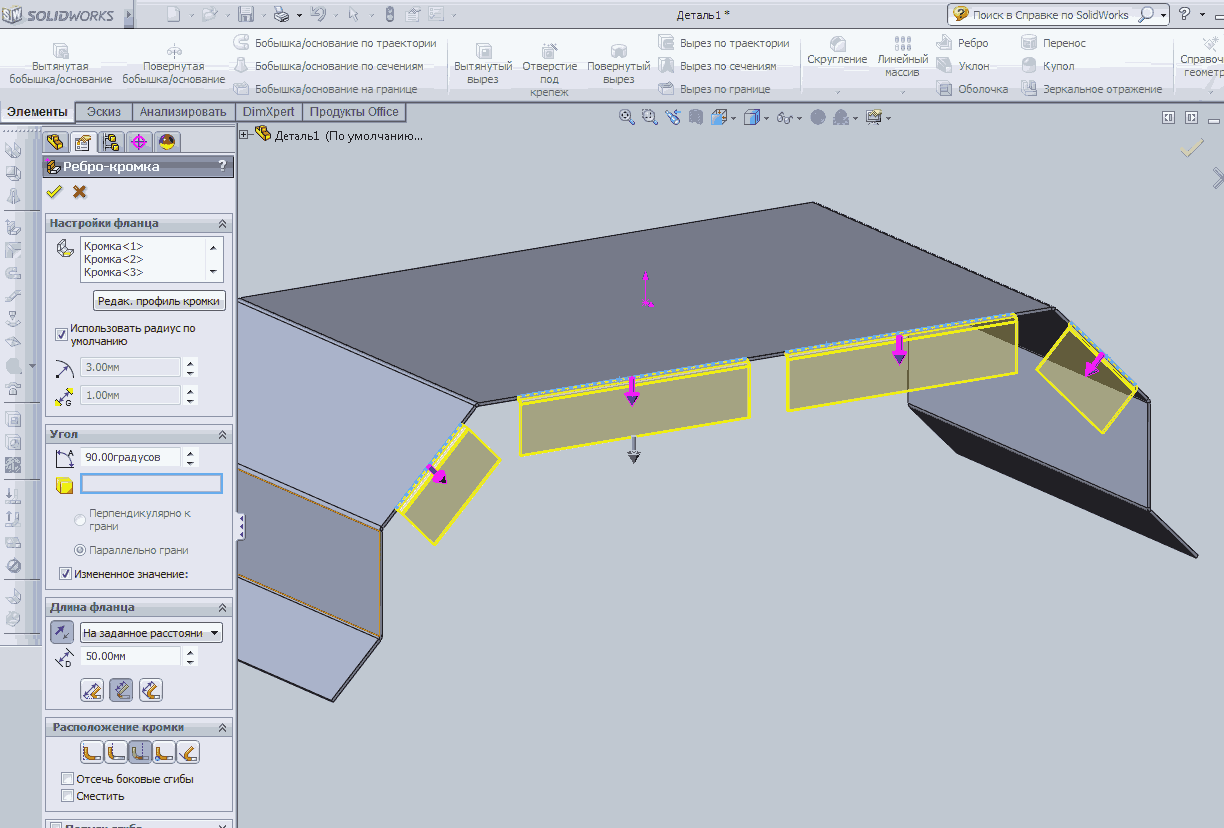Expand the SolidWorks logo menu arrow
Screen dimensions: 1224x828
pyautogui.click(x=129, y=15)
